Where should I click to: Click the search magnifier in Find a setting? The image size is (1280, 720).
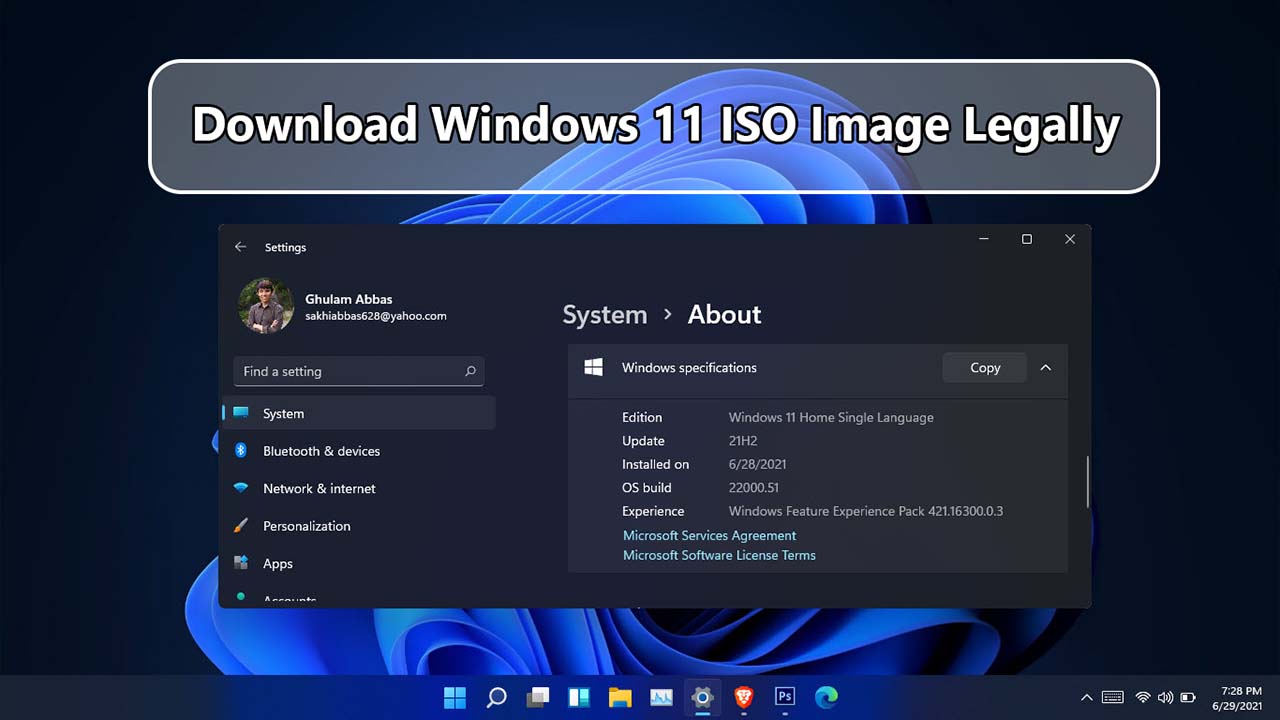(x=470, y=371)
